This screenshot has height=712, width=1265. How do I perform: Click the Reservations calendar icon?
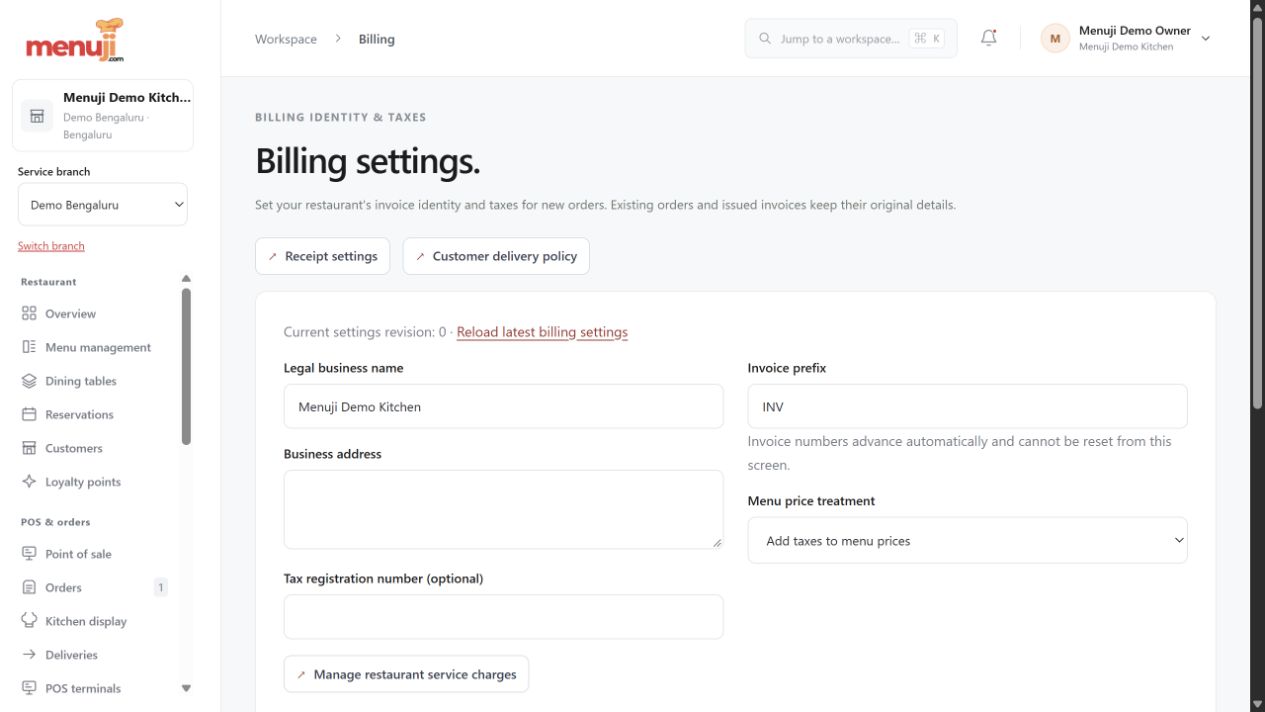pos(29,414)
